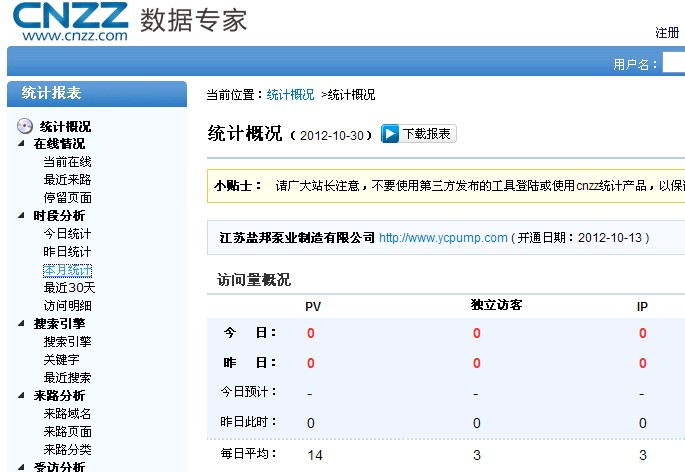Viewport: 685px width, 472px height.
Task: Collapse the 来路分析 section
Action: 23,396
